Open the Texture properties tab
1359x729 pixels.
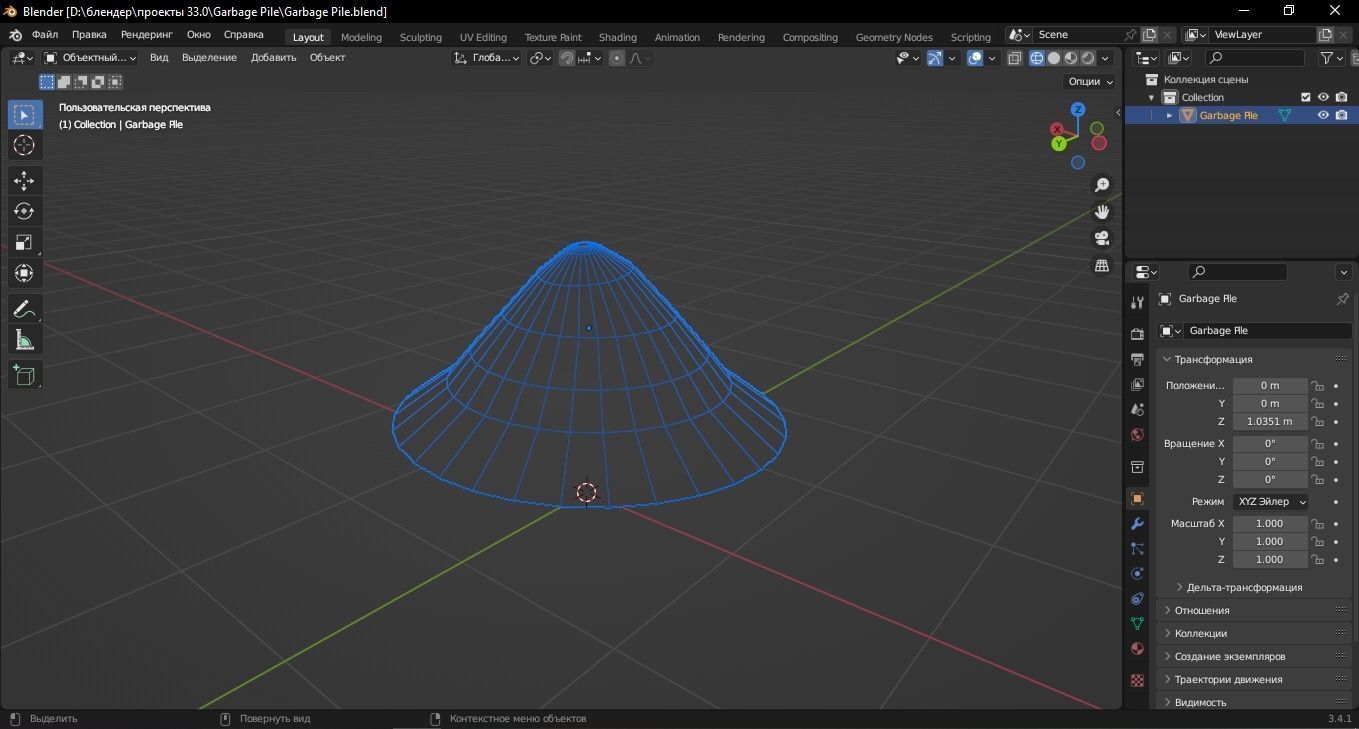pyautogui.click(x=1137, y=681)
